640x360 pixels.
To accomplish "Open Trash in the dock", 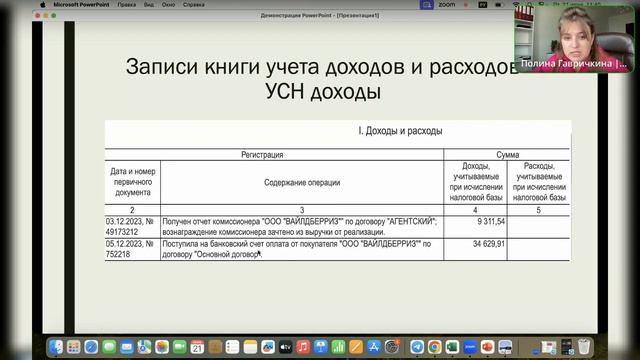I will tap(584, 347).
